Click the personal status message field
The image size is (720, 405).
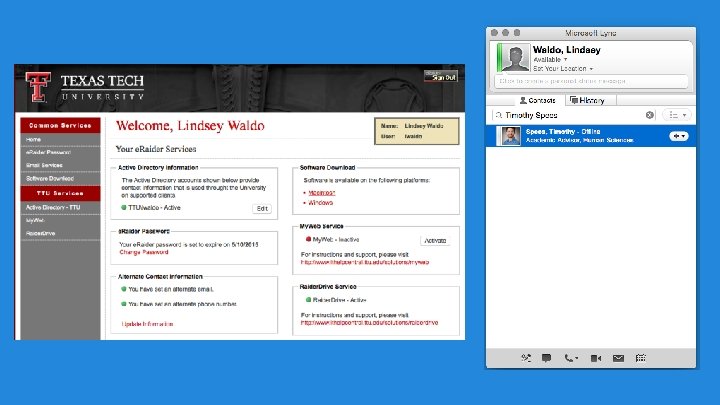click(591, 81)
